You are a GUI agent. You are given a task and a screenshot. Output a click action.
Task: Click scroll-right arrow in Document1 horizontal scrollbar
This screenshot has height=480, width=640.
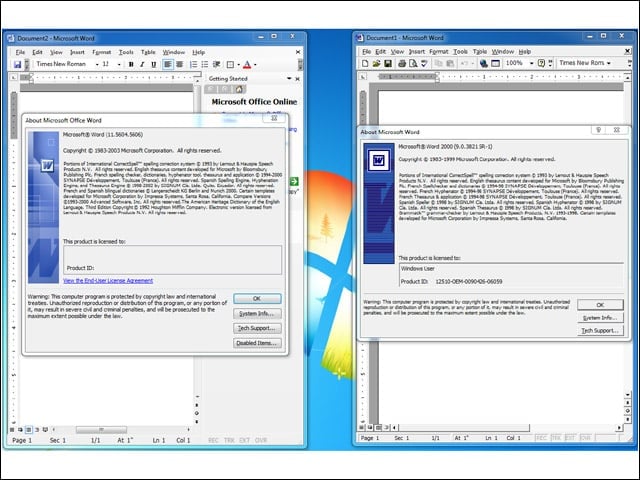(619, 427)
